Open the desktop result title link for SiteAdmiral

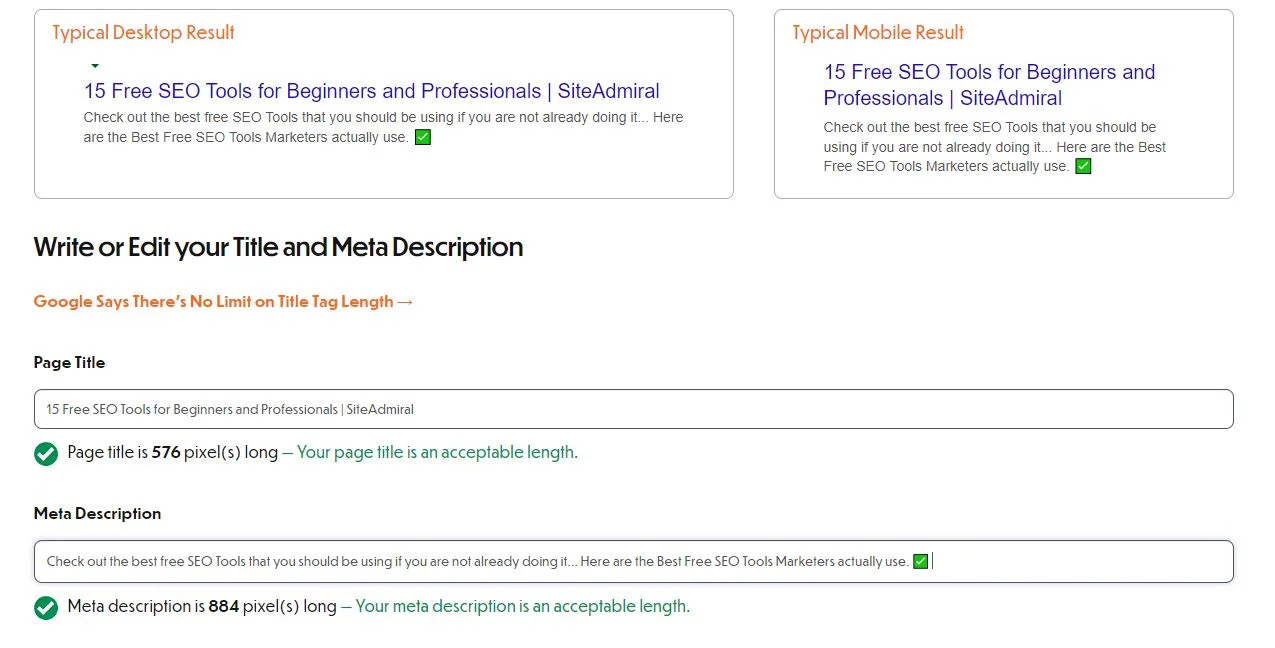point(371,91)
